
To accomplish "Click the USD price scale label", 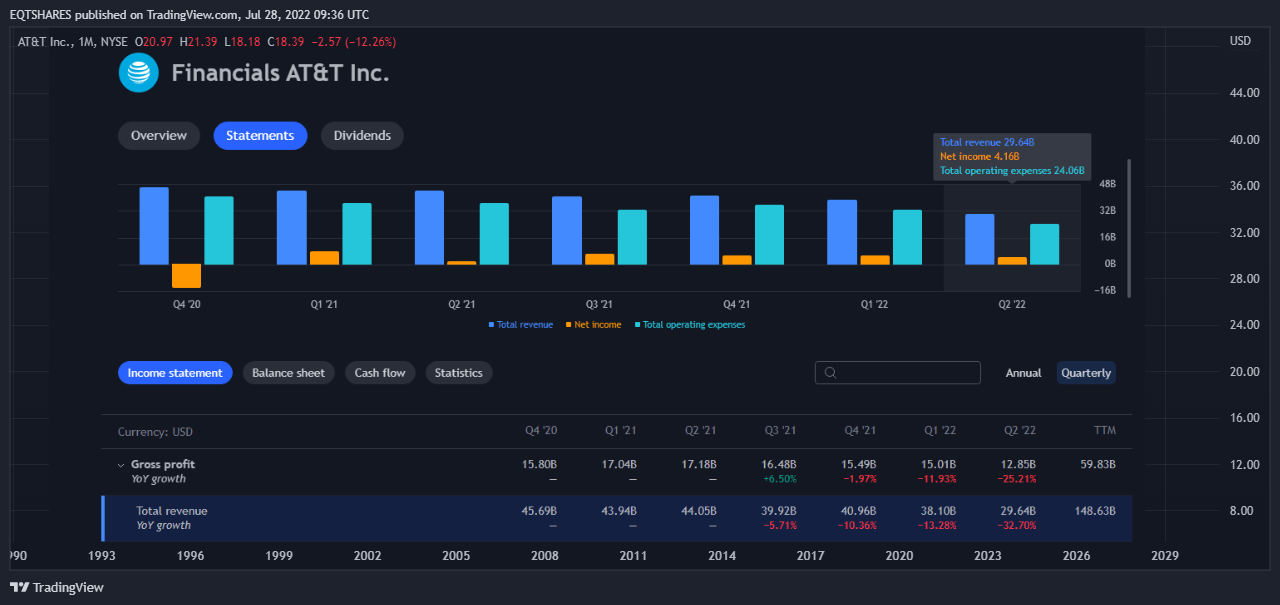I will (x=1240, y=41).
